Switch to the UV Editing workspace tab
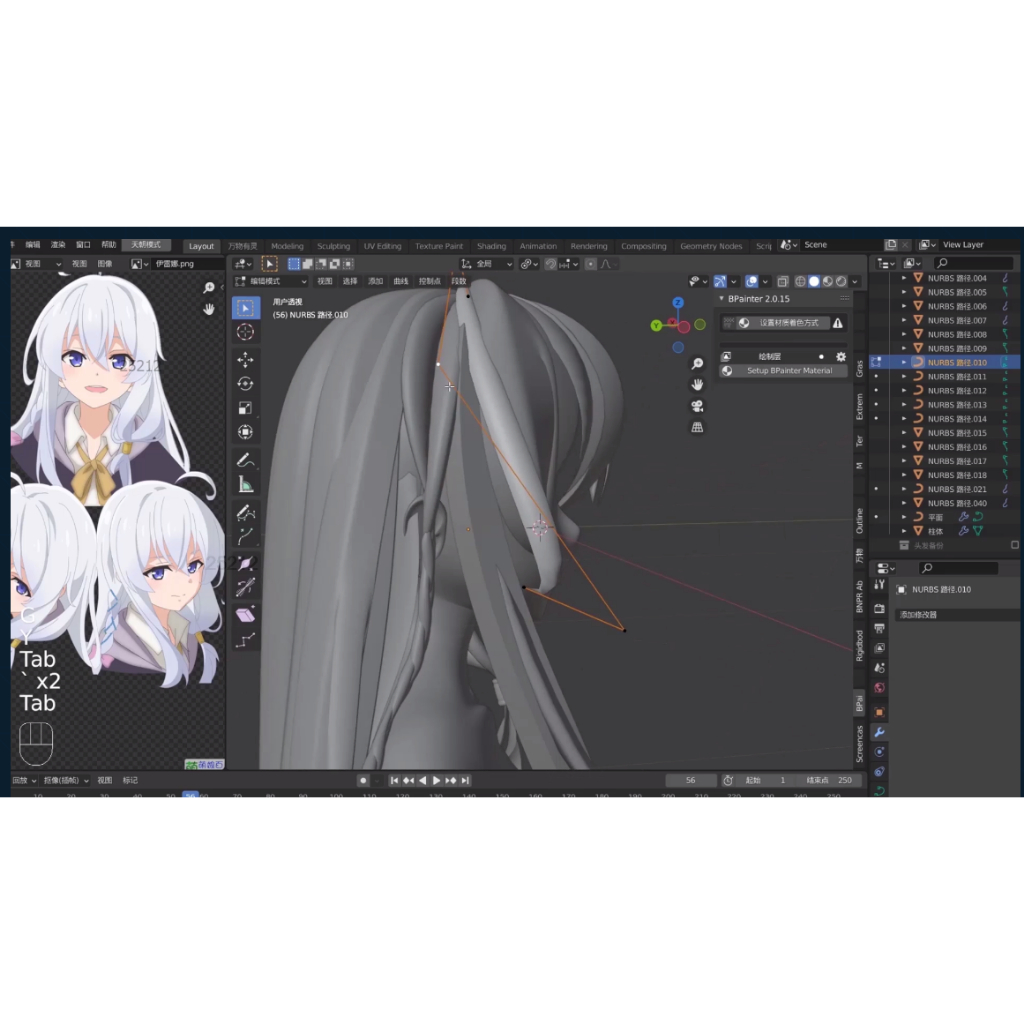 [382, 246]
